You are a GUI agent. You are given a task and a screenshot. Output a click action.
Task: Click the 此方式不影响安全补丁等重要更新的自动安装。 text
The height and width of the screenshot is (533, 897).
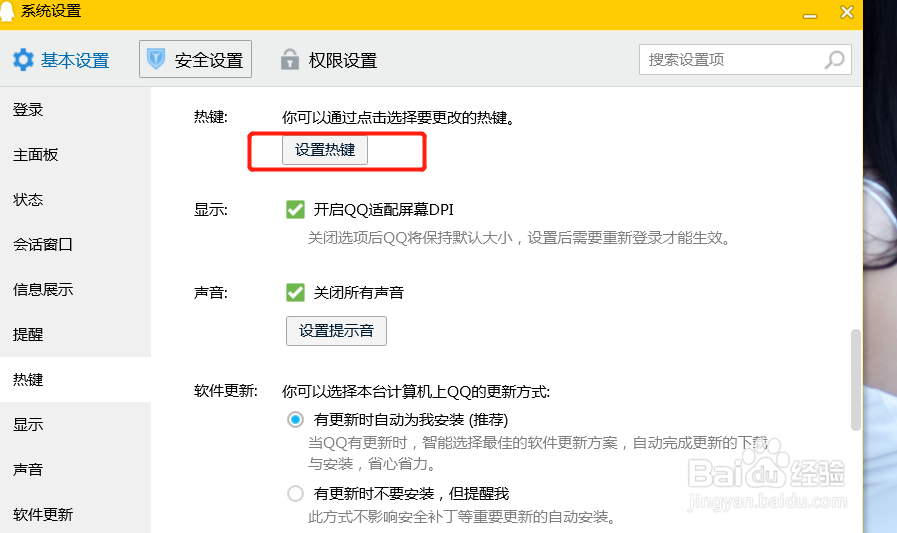464,517
